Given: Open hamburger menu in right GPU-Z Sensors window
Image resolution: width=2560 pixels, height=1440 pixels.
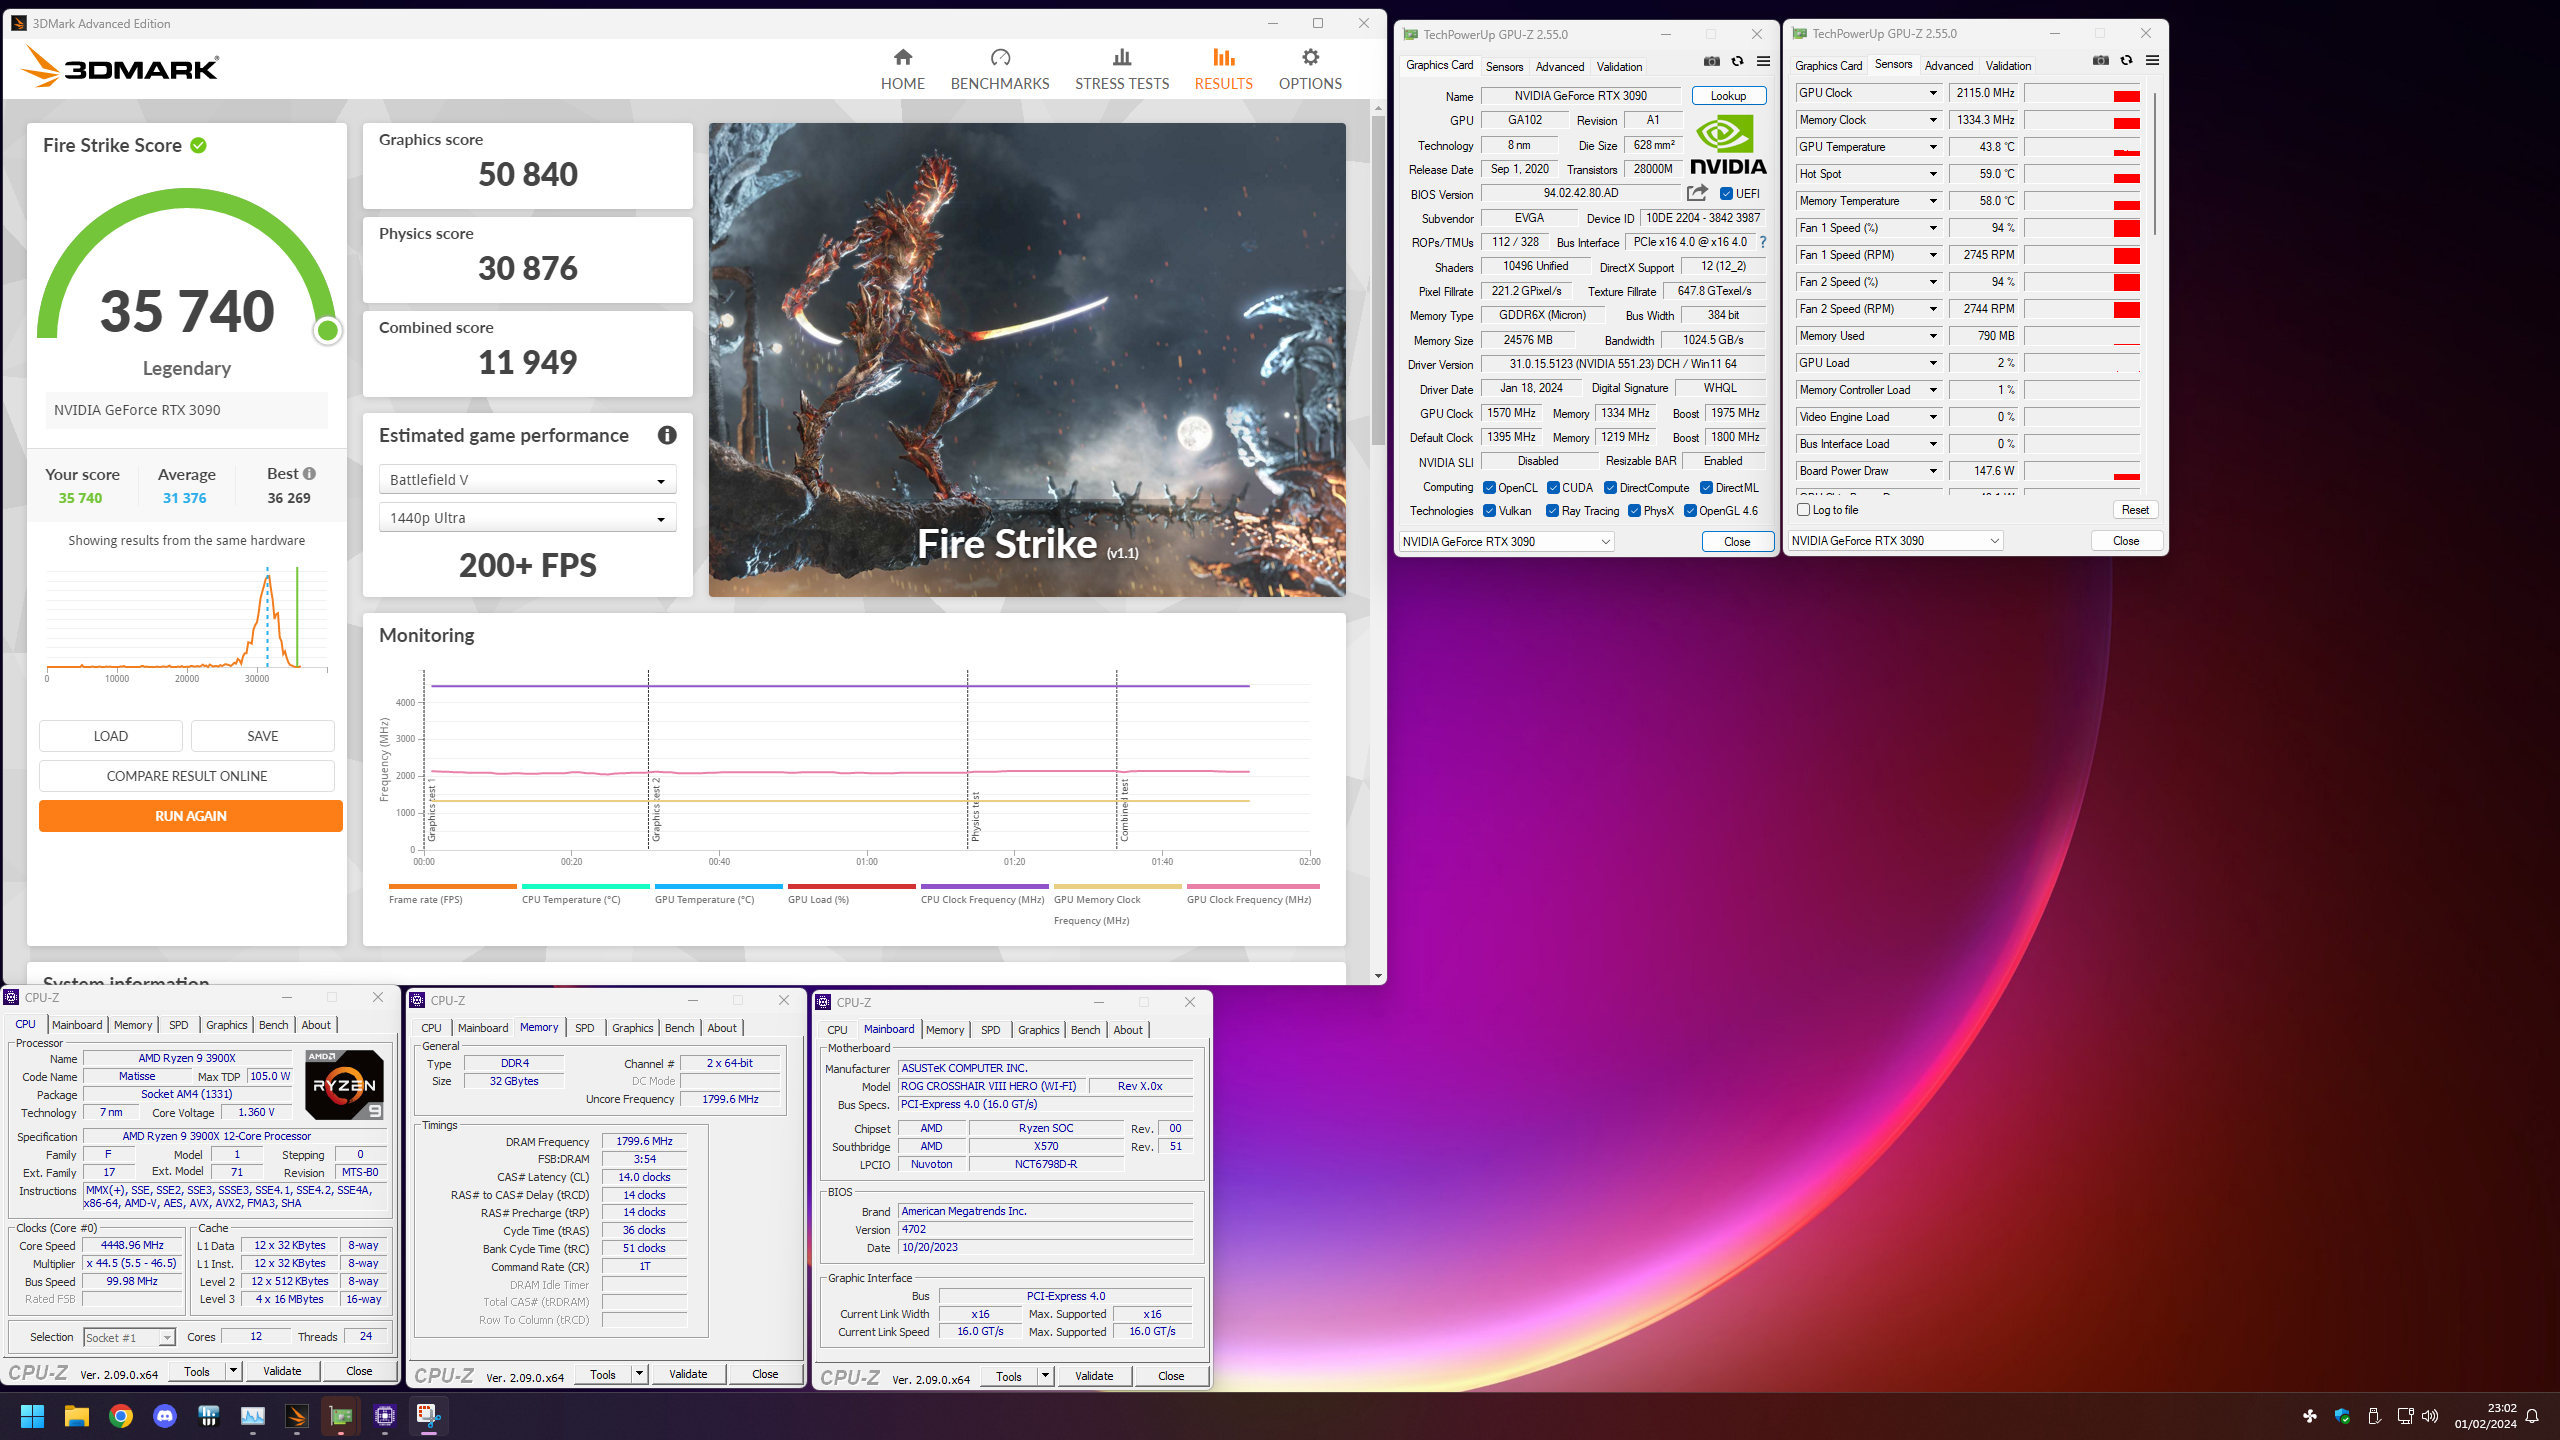Looking at the screenshot, I should pyautogui.click(x=2153, y=60).
